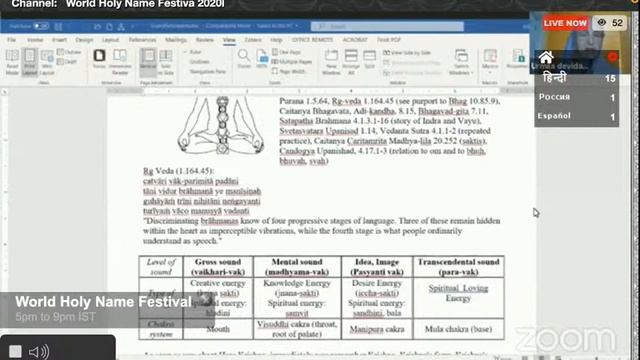Show One Page zoom
Viewport: 640px width, 360px height.
pyautogui.click(x=287, y=52)
